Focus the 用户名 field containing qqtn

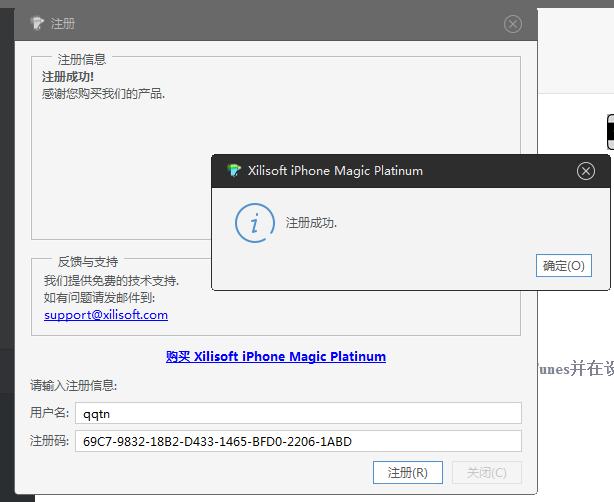point(298,413)
